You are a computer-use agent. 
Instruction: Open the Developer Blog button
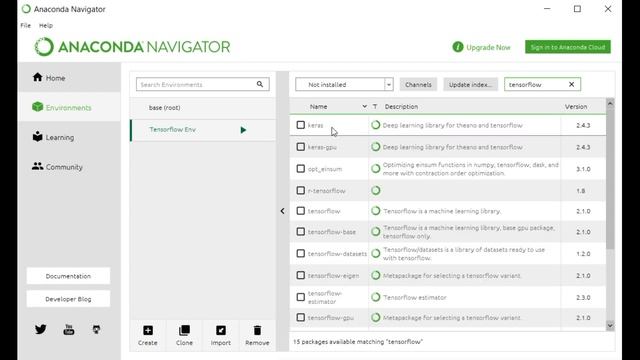point(68,299)
